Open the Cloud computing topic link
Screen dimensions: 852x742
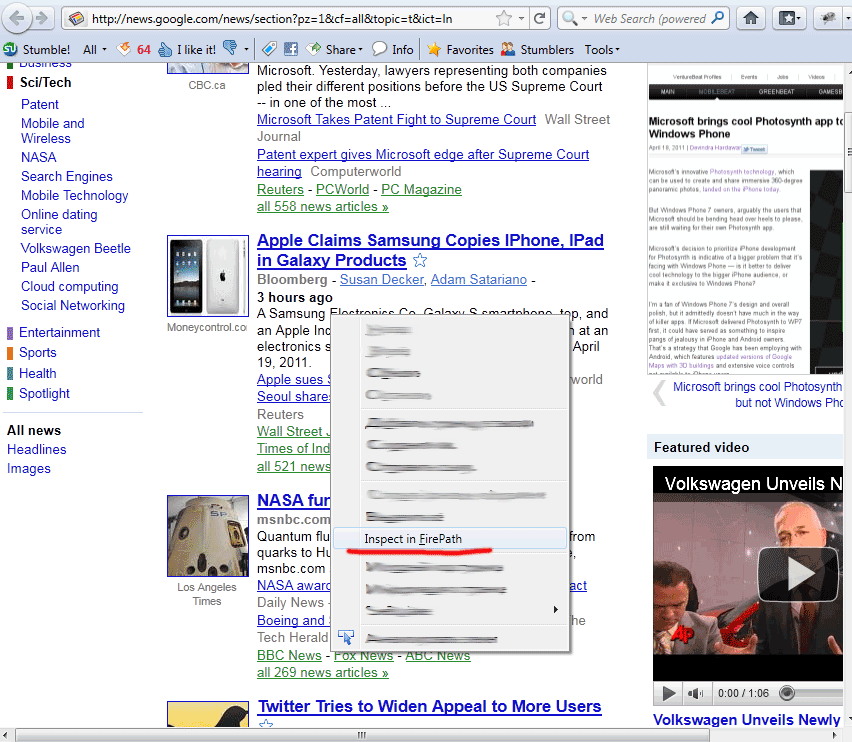[70, 286]
